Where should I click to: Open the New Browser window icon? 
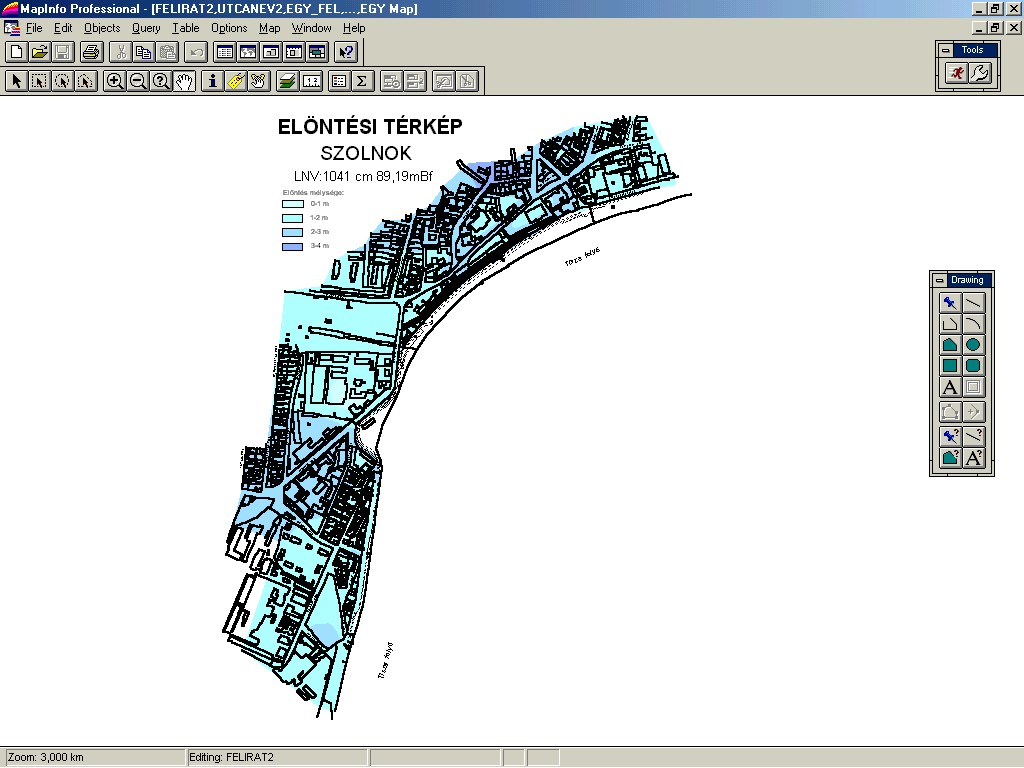point(224,52)
